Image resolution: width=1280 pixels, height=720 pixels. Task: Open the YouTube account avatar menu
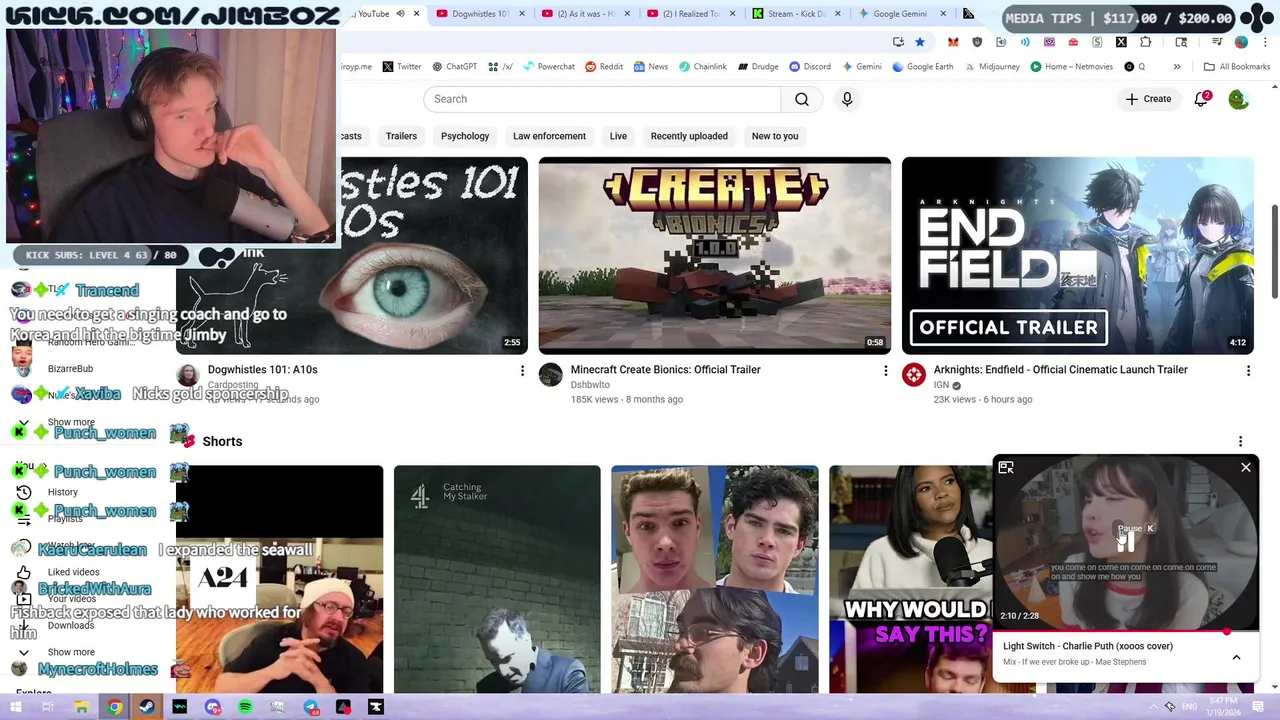coord(1238,99)
